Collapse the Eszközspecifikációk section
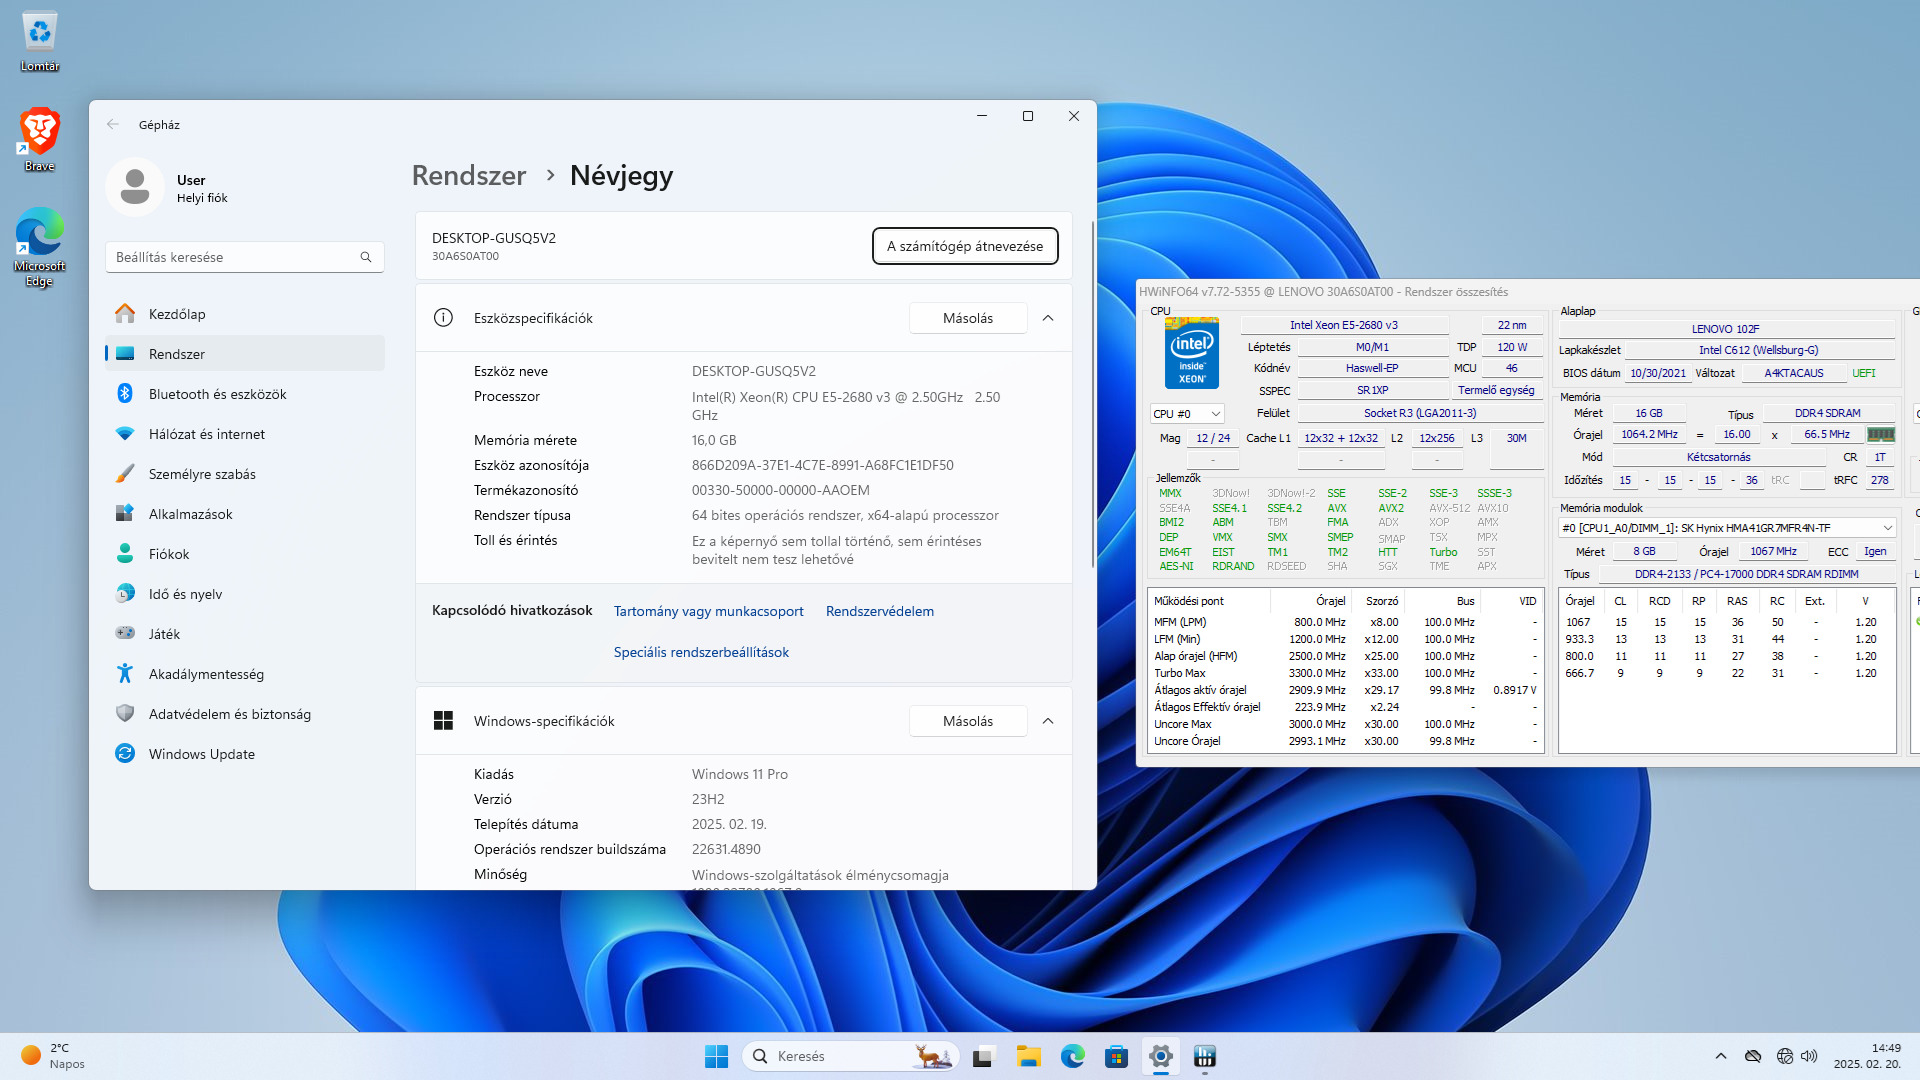 point(1047,318)
